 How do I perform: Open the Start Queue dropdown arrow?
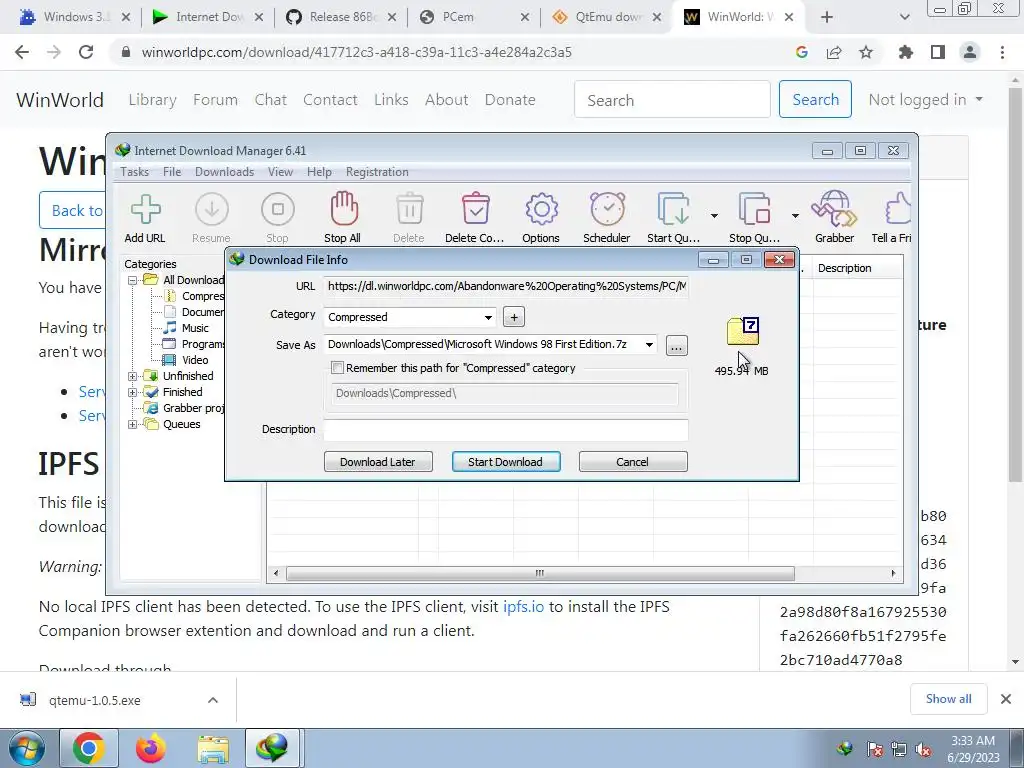(714, 216)
